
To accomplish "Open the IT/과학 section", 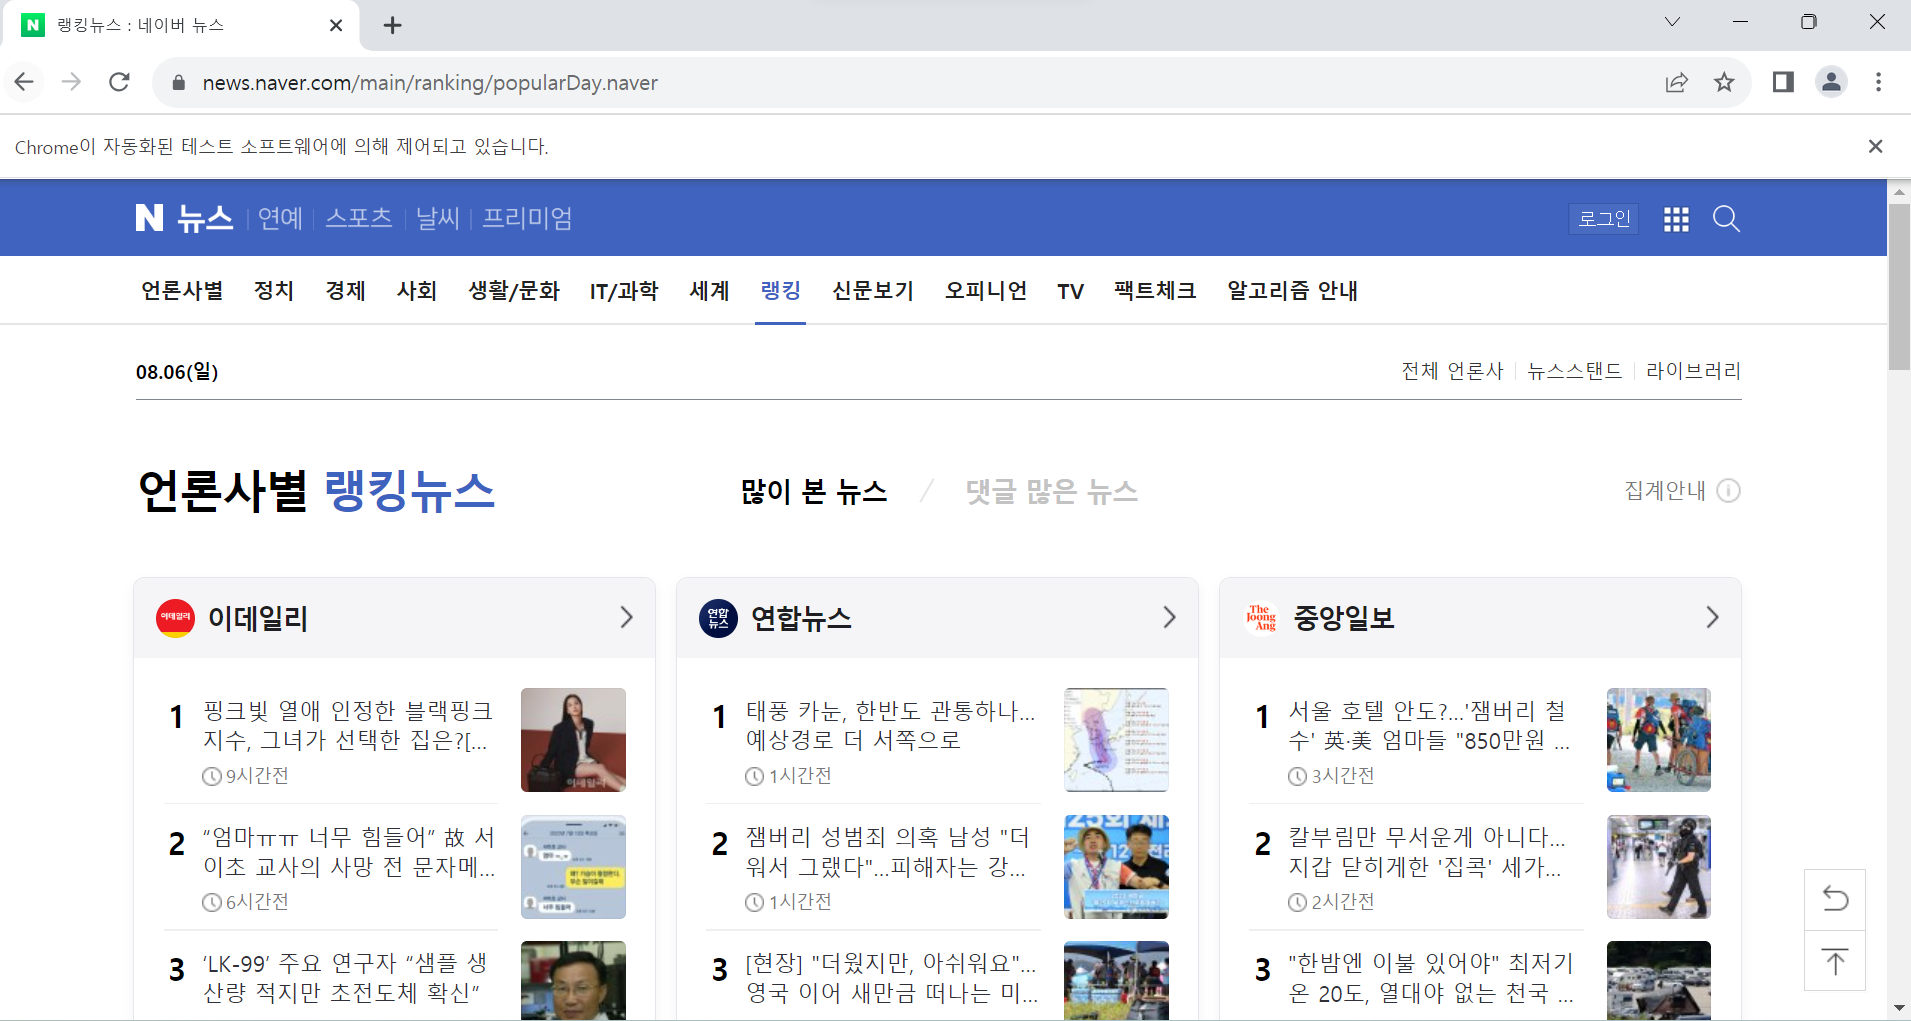I will pyautogui.click(x=624, y=291).
